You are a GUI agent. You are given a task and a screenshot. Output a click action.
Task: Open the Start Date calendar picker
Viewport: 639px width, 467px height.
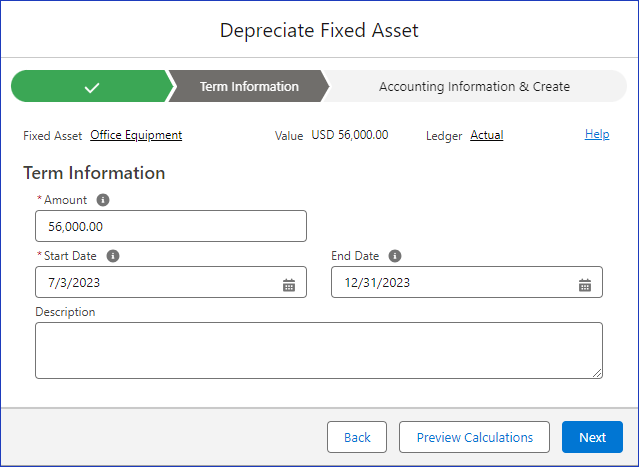(x=289, y=285)
